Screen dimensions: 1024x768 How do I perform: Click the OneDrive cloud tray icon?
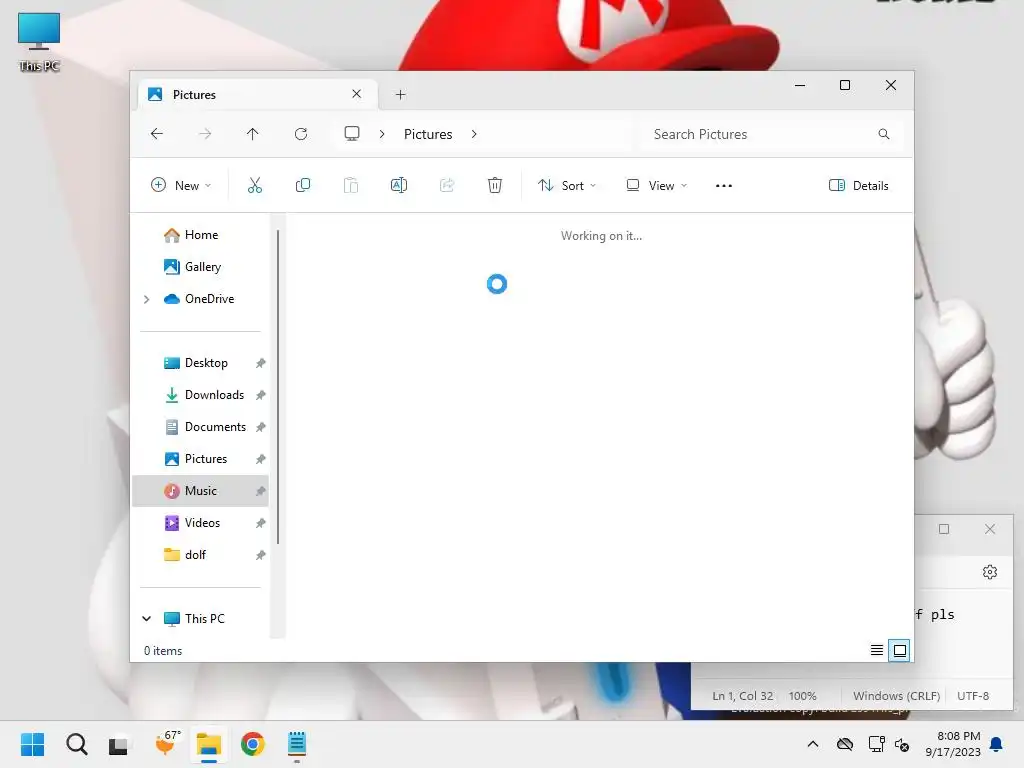click(x=845, y=744)
